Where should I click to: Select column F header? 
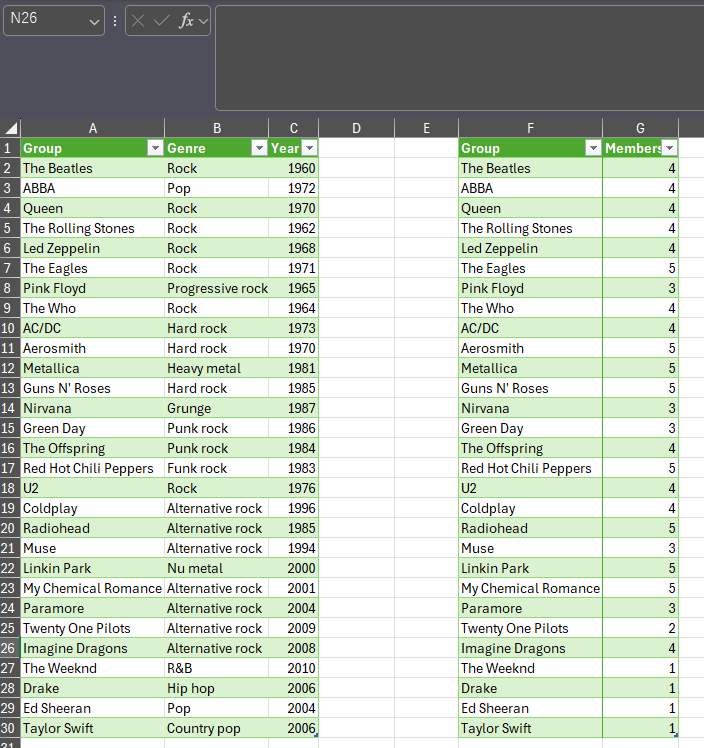click(530, 128)
